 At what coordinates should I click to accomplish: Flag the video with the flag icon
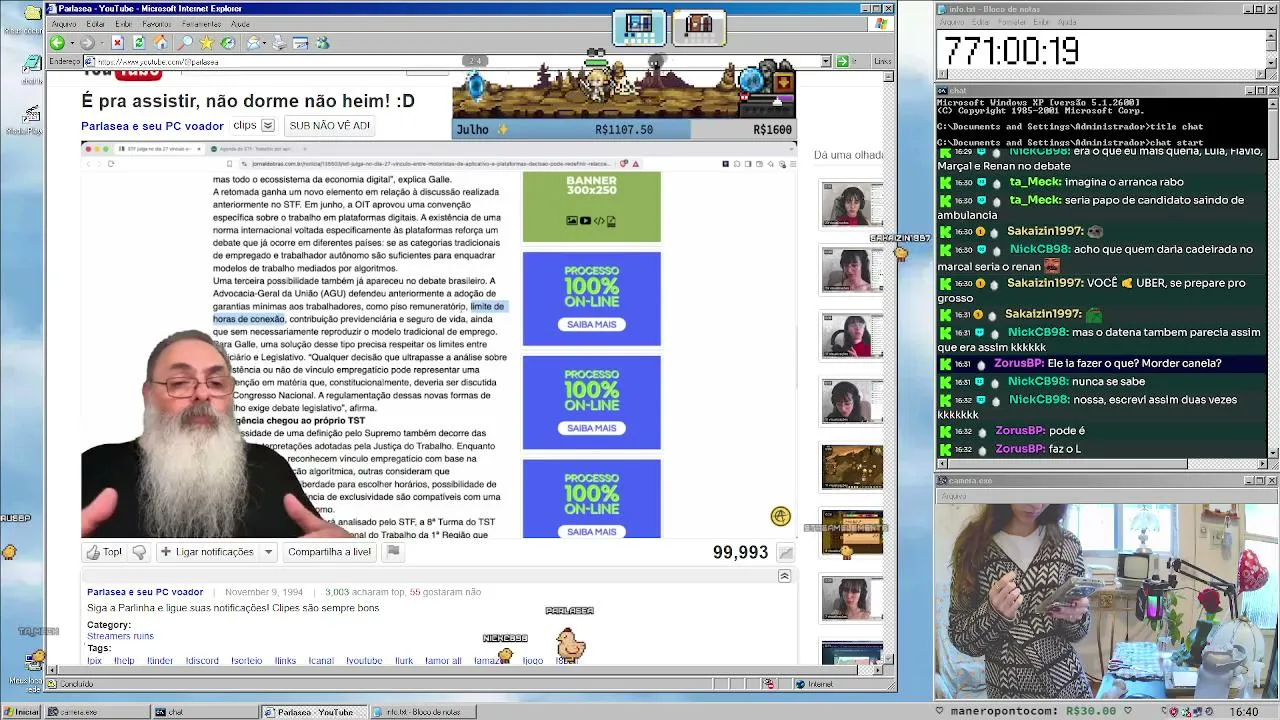tap(393, 551)
